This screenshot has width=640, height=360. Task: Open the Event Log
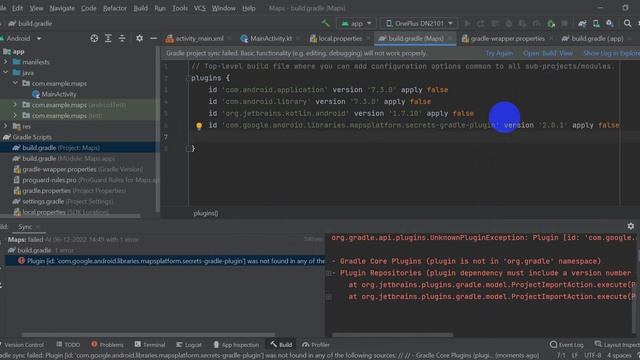pos(567,345)
